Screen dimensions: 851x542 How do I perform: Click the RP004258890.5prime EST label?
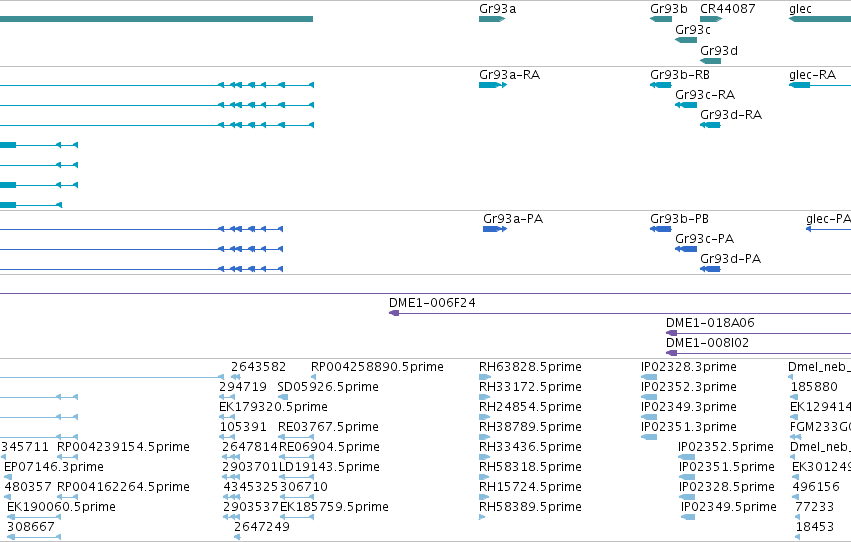point(377,367)
